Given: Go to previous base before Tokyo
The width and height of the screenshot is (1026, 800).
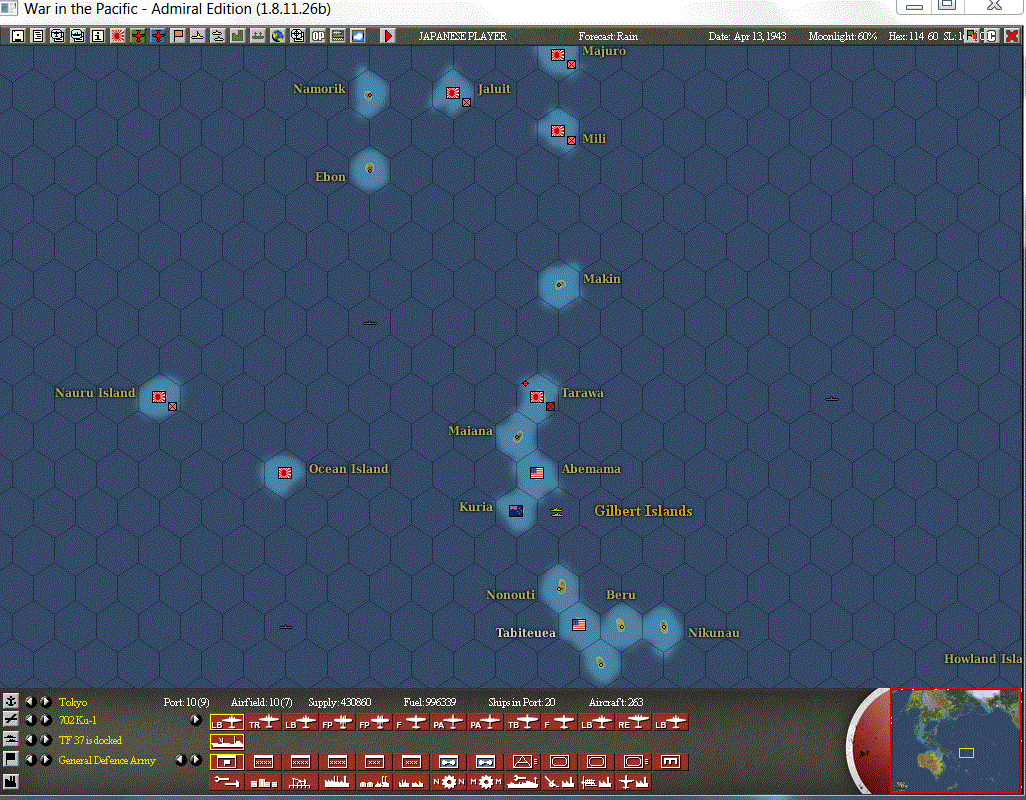Looking at the screenshot, I should 31,702.
